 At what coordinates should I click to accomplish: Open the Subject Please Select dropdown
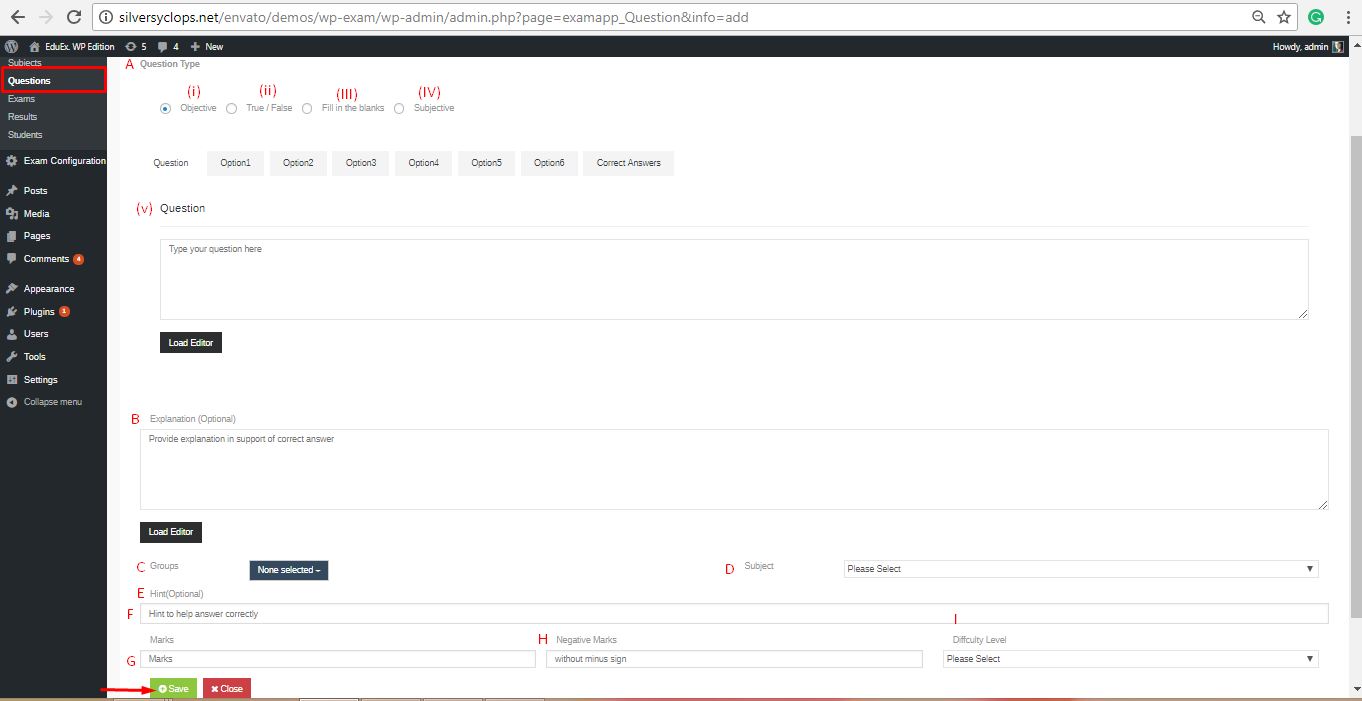click(1081, 569)
